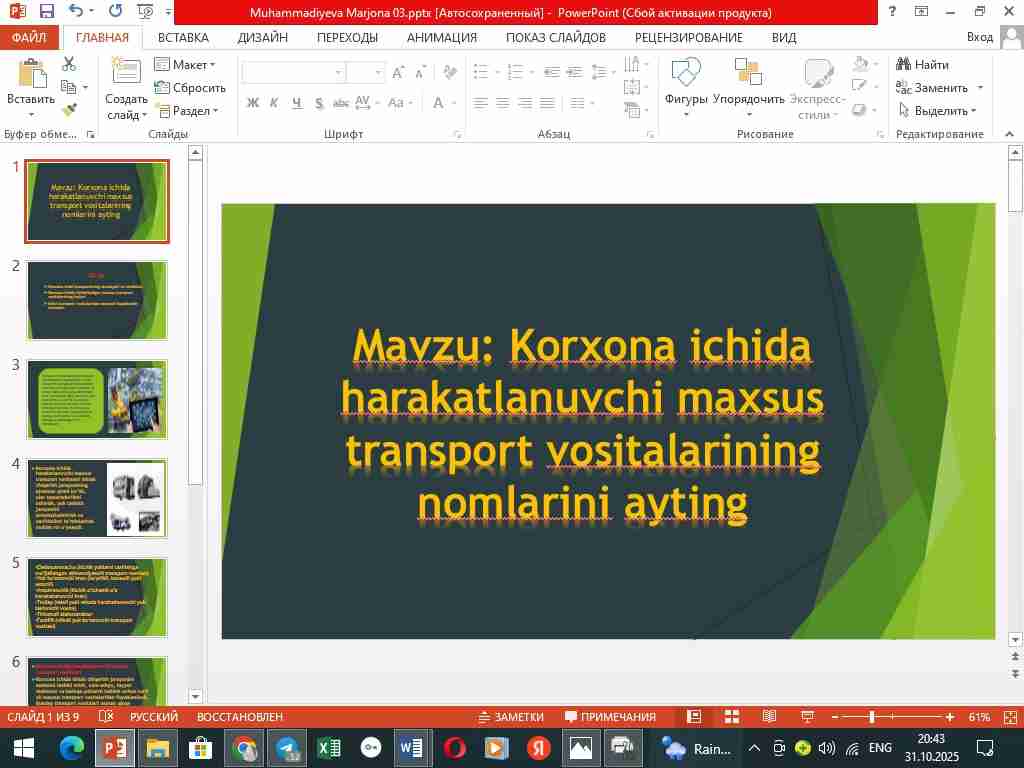Toggle italic (К) formatting
The width and height of the screenshot is (1024, 768).
(x=273, y=103)
